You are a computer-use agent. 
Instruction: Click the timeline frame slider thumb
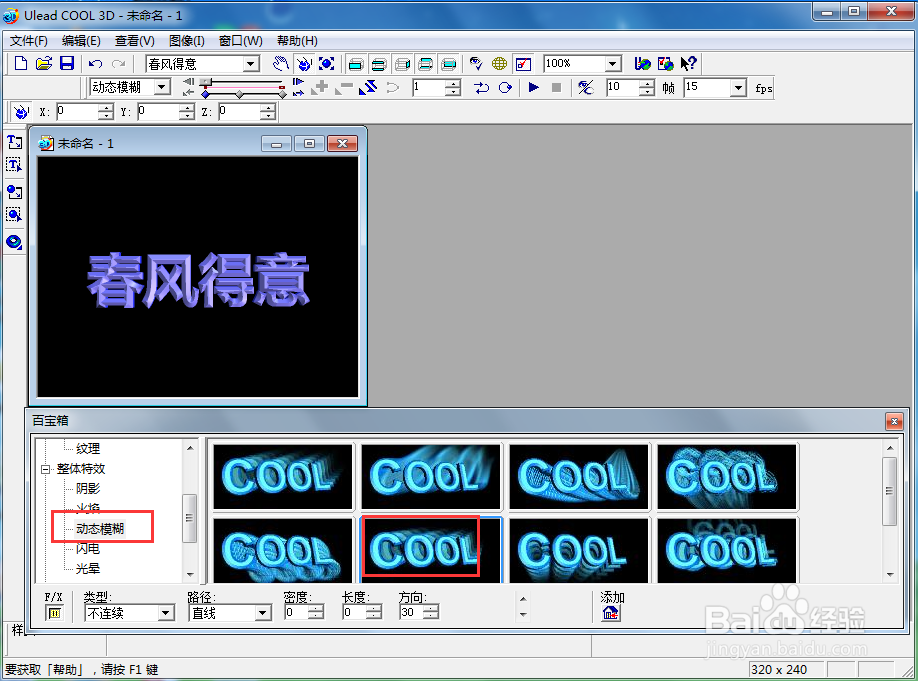[205, 82]
